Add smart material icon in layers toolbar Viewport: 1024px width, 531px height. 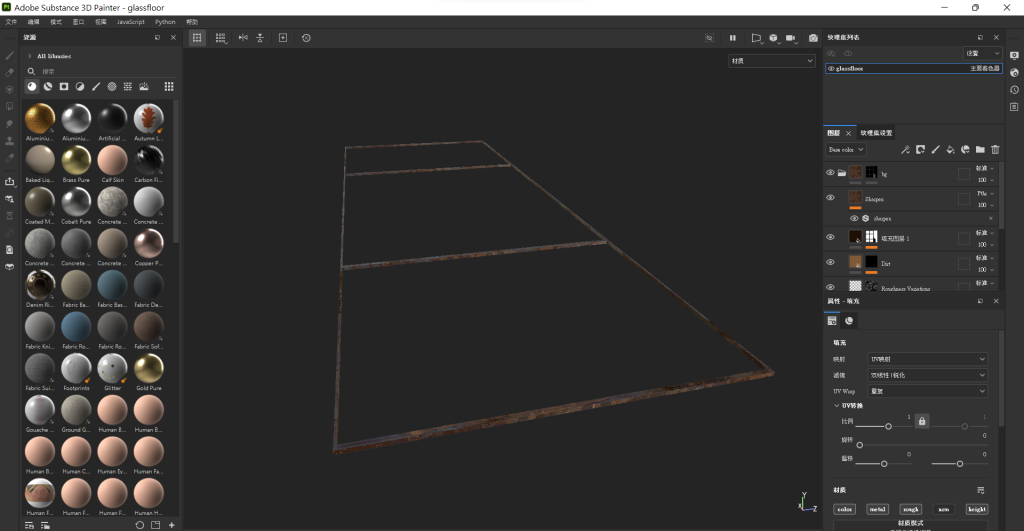(965, 150)
